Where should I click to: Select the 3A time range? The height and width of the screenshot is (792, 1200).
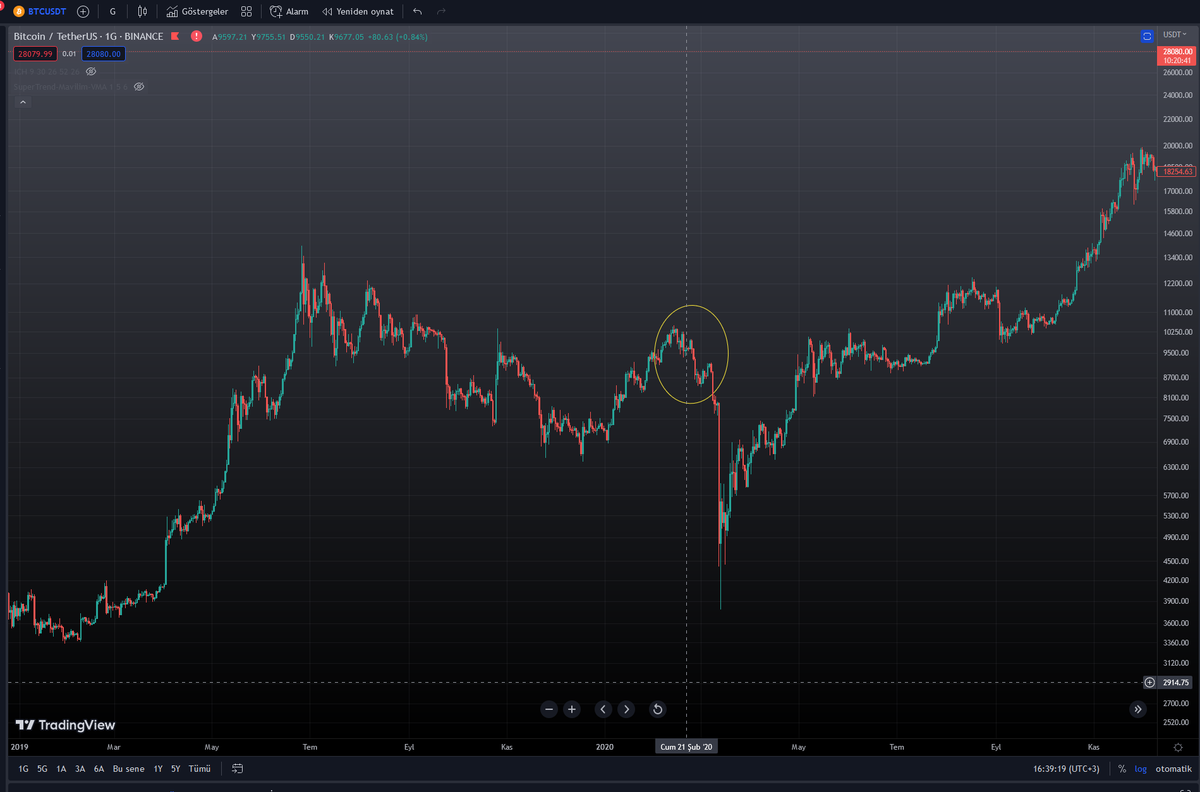click(80, 769)
